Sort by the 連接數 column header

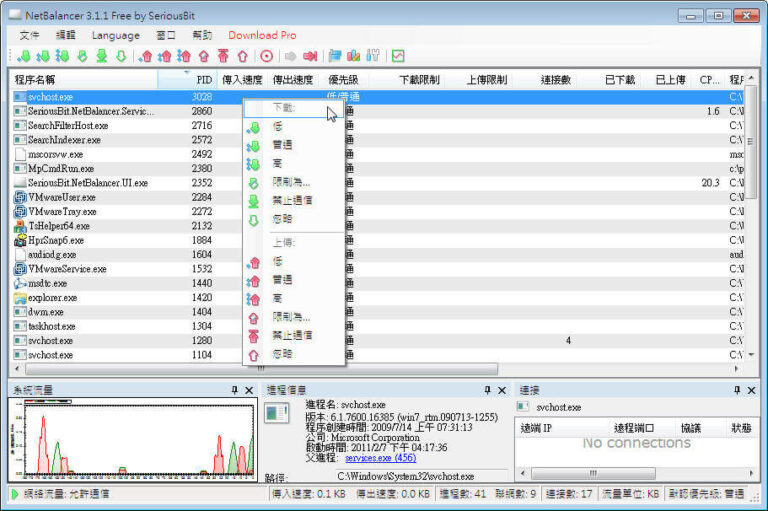[544, 80]
